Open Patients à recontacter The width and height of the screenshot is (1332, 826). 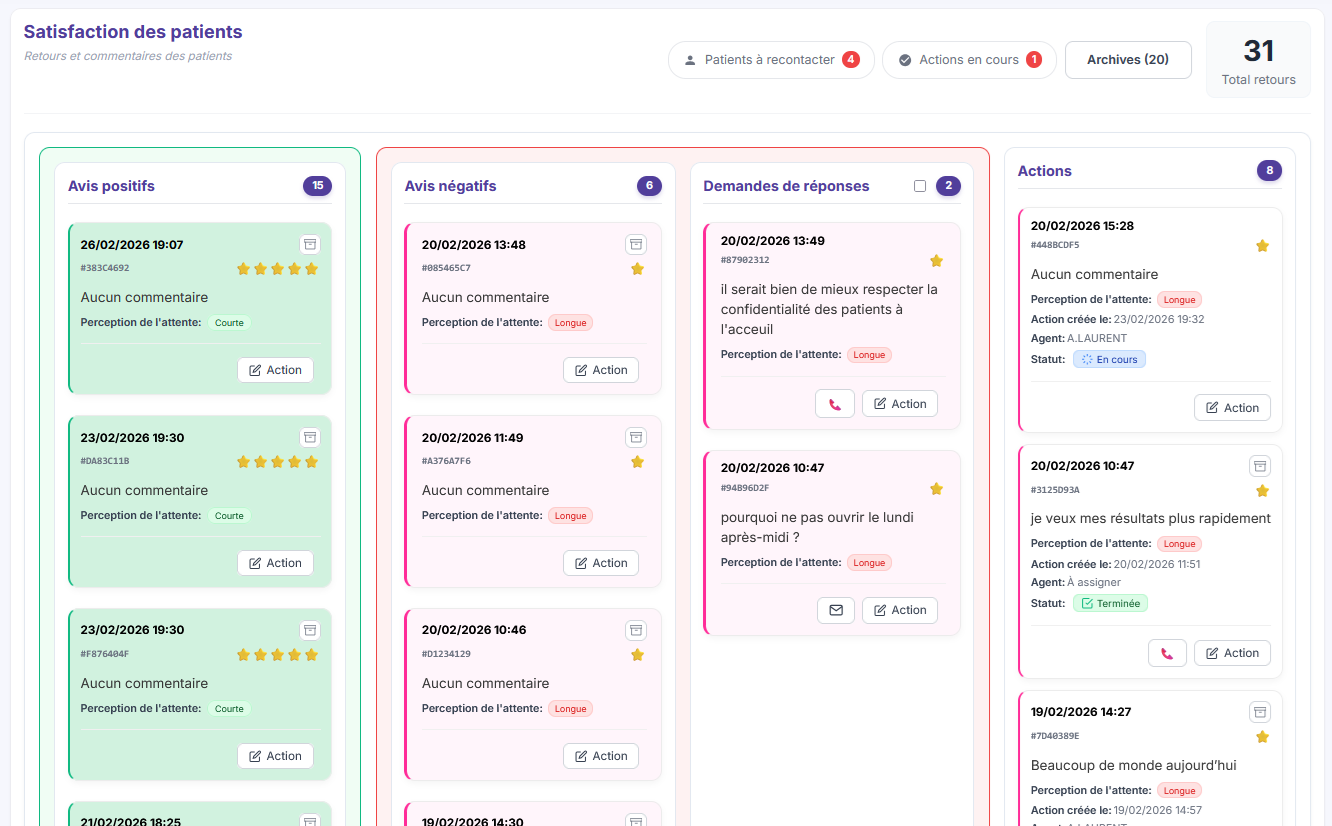(770, 59)
